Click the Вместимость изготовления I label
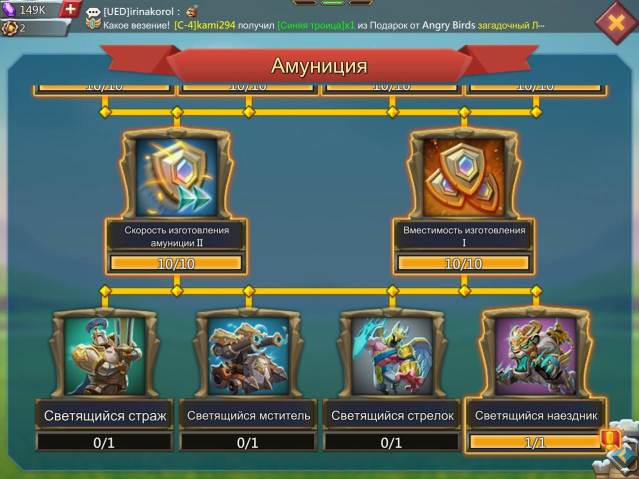This screenshot has width=639, height=479. [464, 236]
